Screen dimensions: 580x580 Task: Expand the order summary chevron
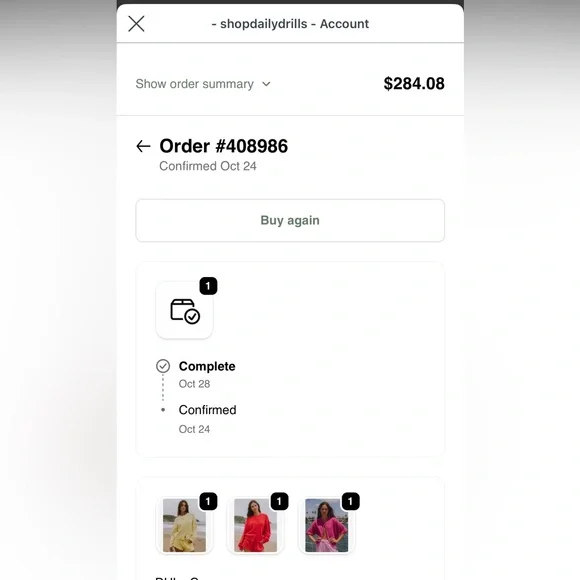[x=266, y=84]
